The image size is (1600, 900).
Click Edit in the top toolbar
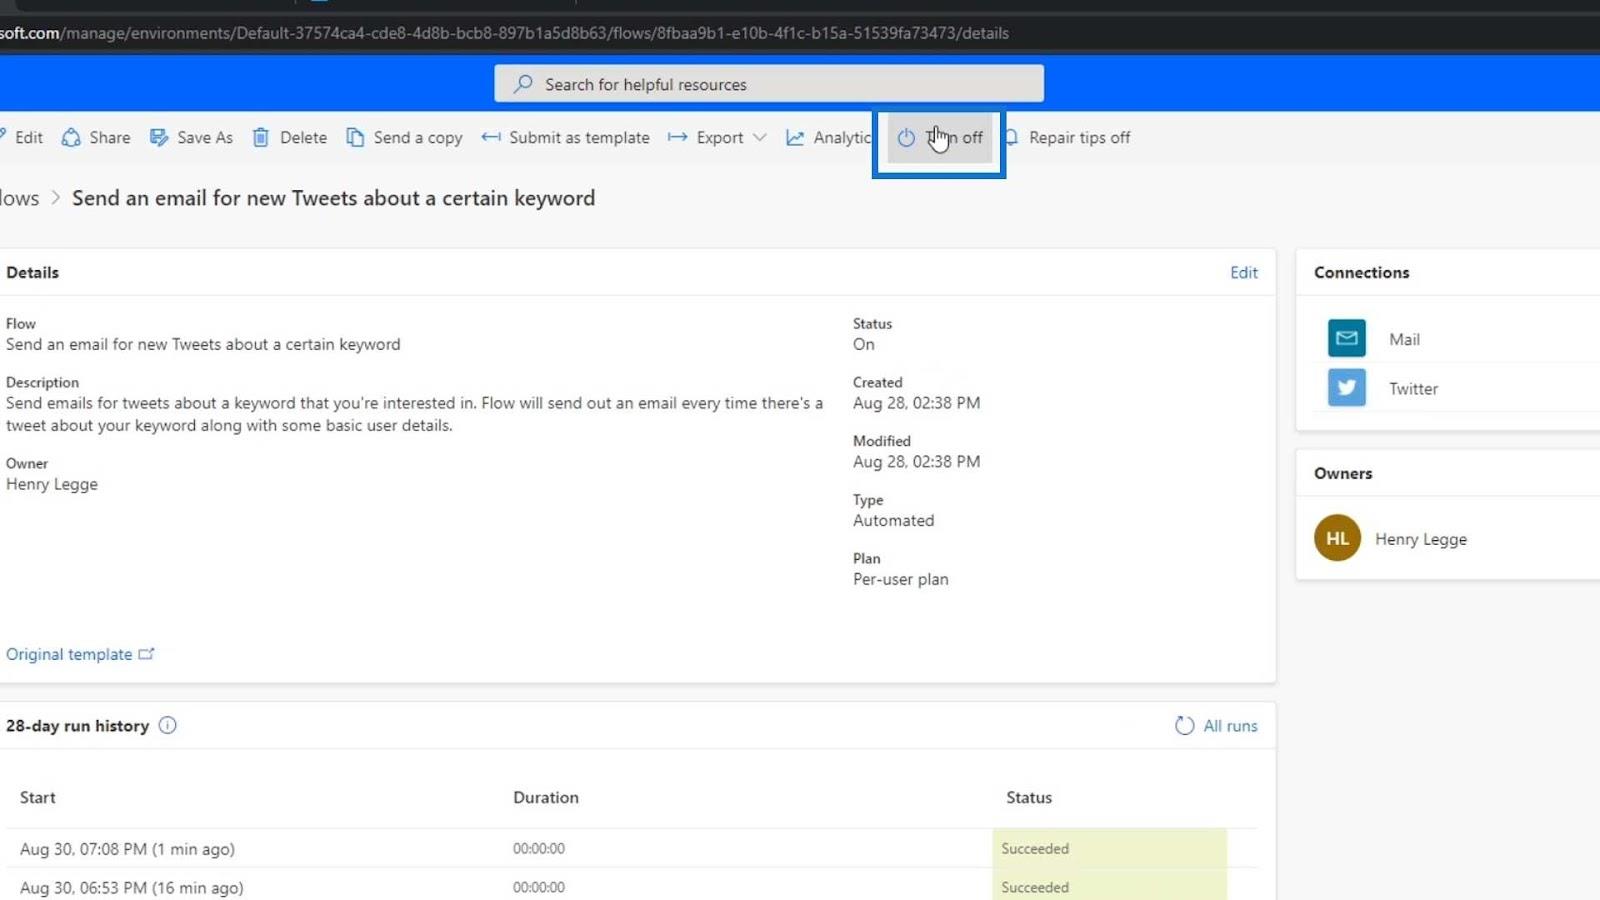(x=22, y=138)
